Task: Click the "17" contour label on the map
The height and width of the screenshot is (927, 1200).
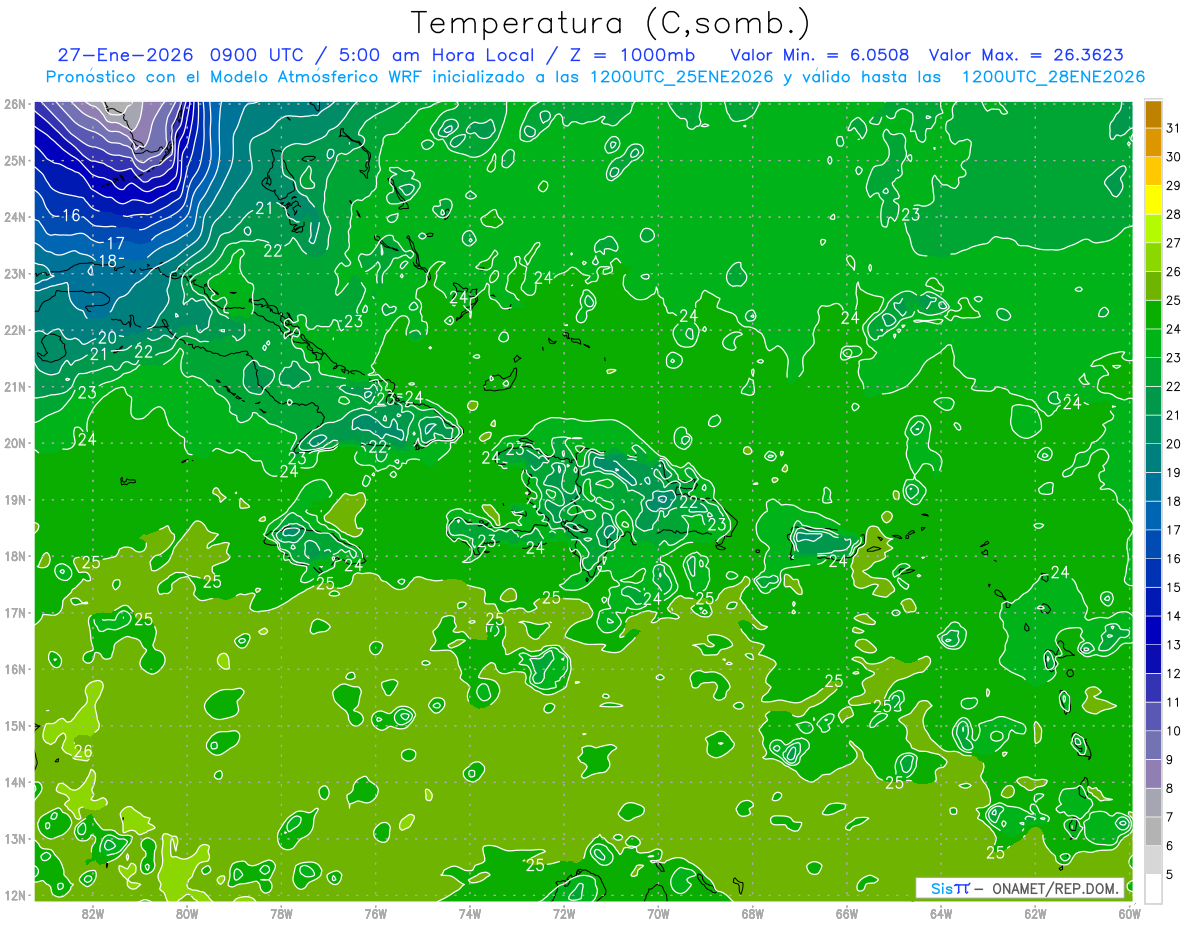Action: coord(116,243)
